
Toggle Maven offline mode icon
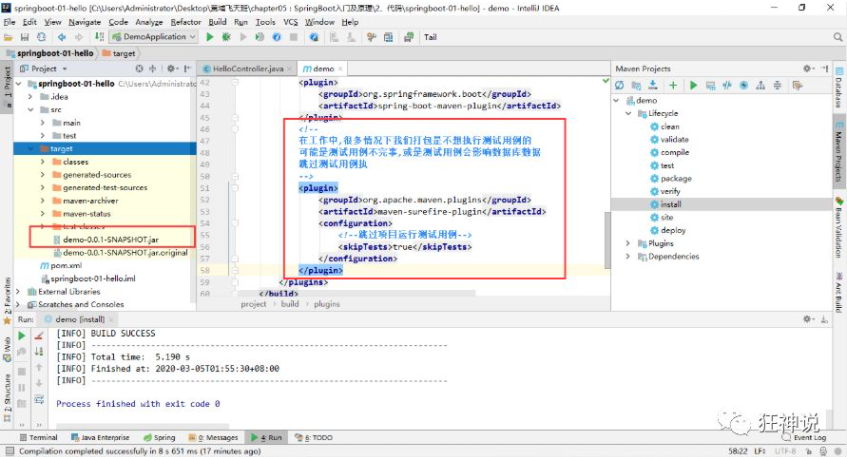[x=727, y=85]
